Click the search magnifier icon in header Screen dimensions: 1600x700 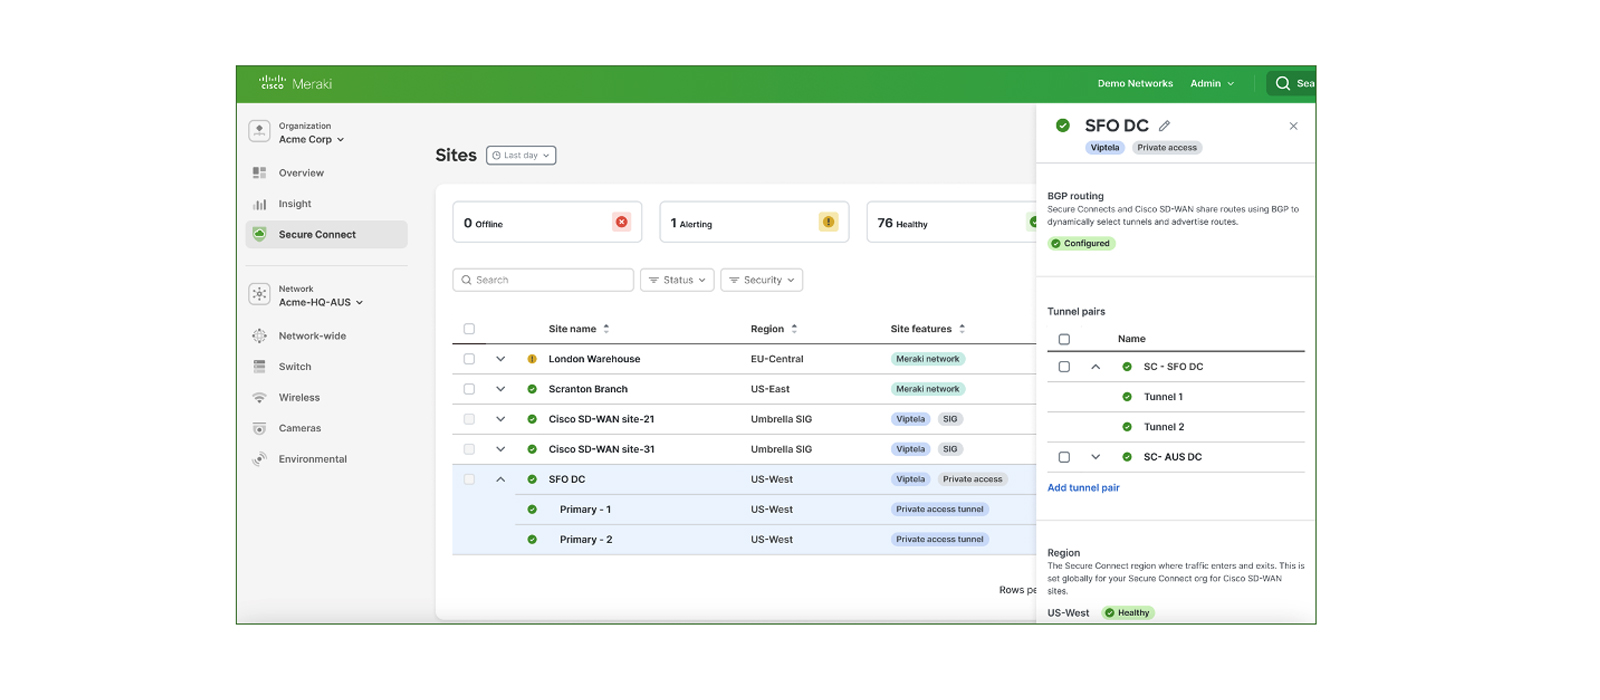pos(1282,84)
